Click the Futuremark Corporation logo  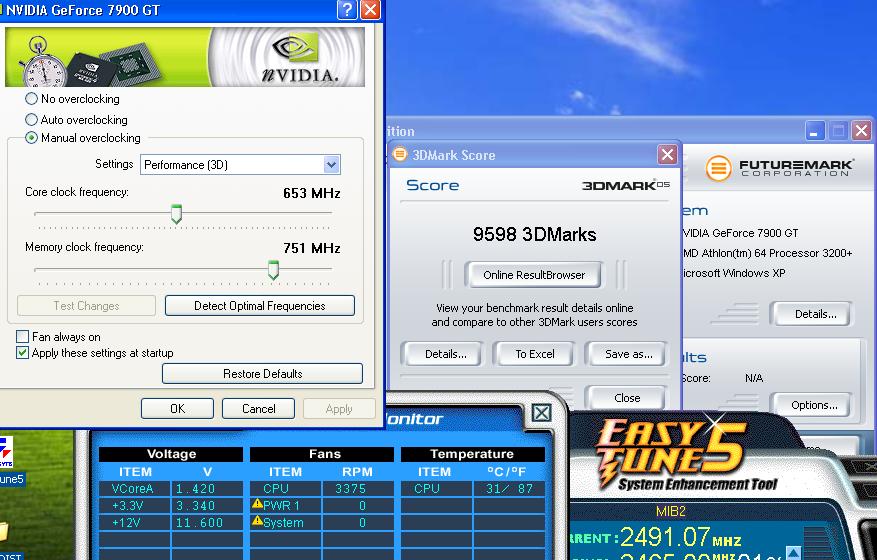779,167
